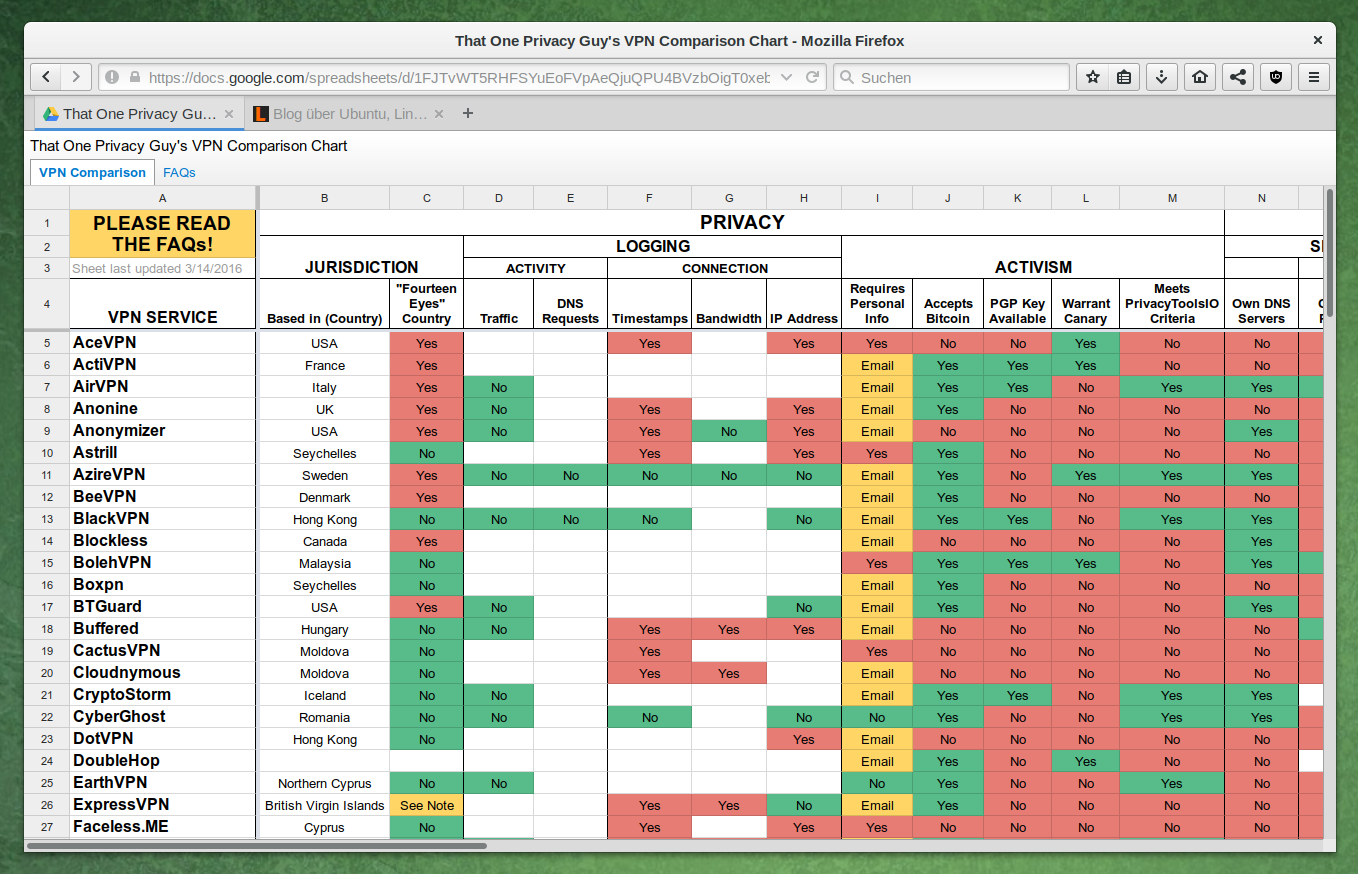Click the browser back button
This screenshot has width=1358, height=874.
pos(46,77)
